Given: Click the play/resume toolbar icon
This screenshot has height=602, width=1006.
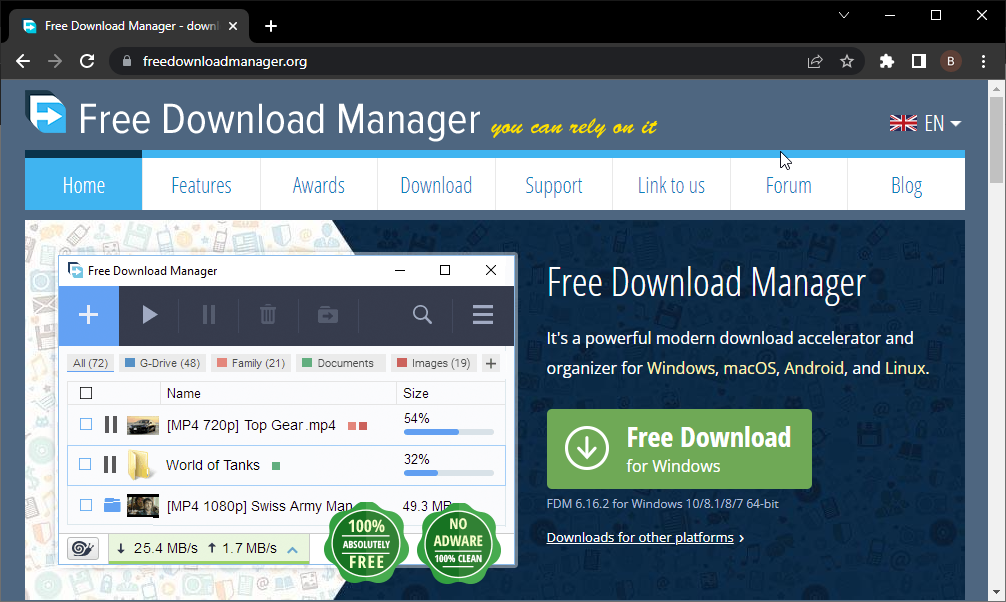Looking at the screenshot, I should (149, 315).
